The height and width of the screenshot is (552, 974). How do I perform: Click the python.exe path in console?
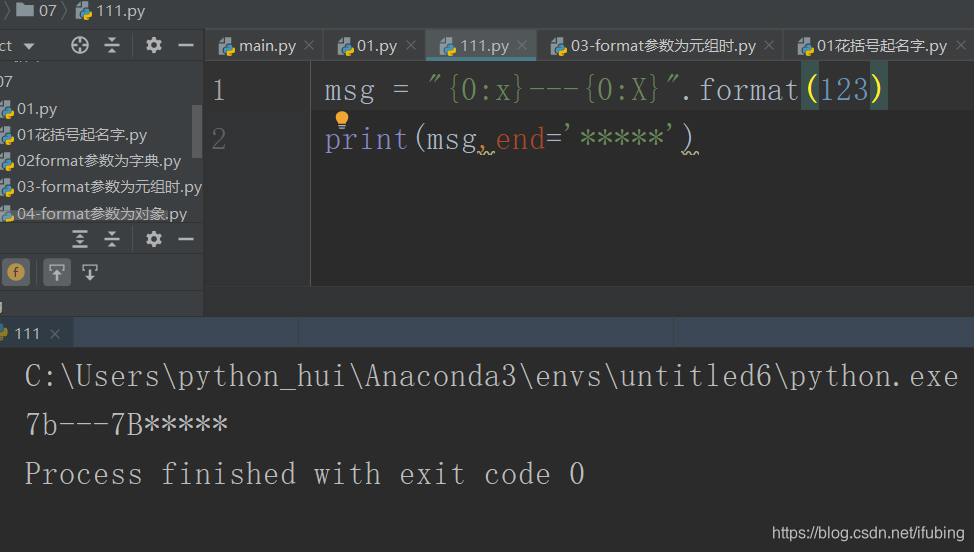492,376
